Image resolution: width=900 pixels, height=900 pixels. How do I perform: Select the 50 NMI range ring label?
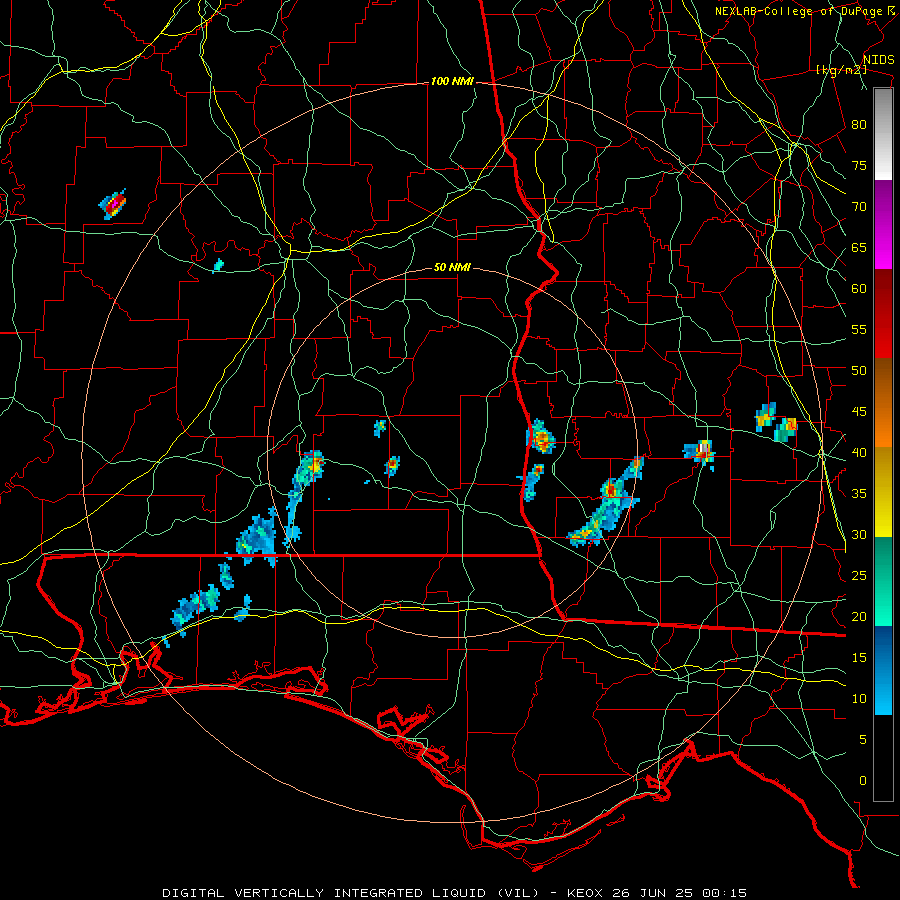[x=452, y=267]
